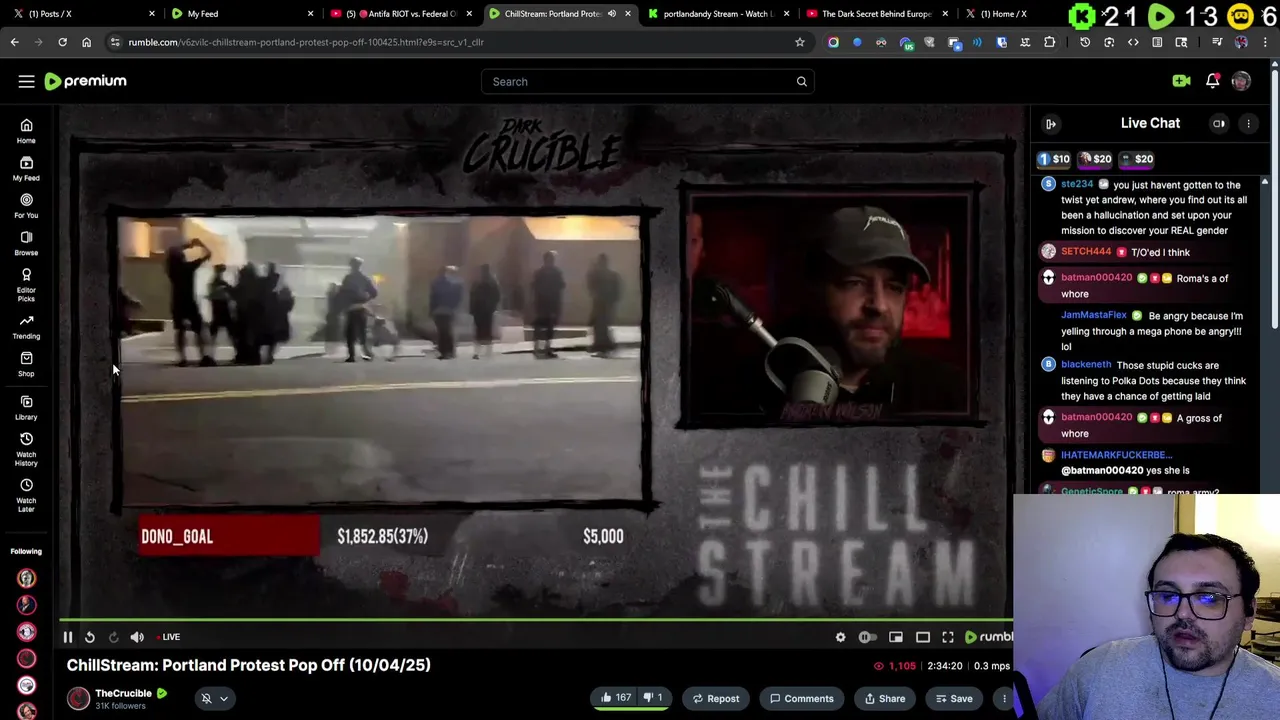The image size is (1280, 720).
Task: Reload the page in browser
Action: (62, 42)
